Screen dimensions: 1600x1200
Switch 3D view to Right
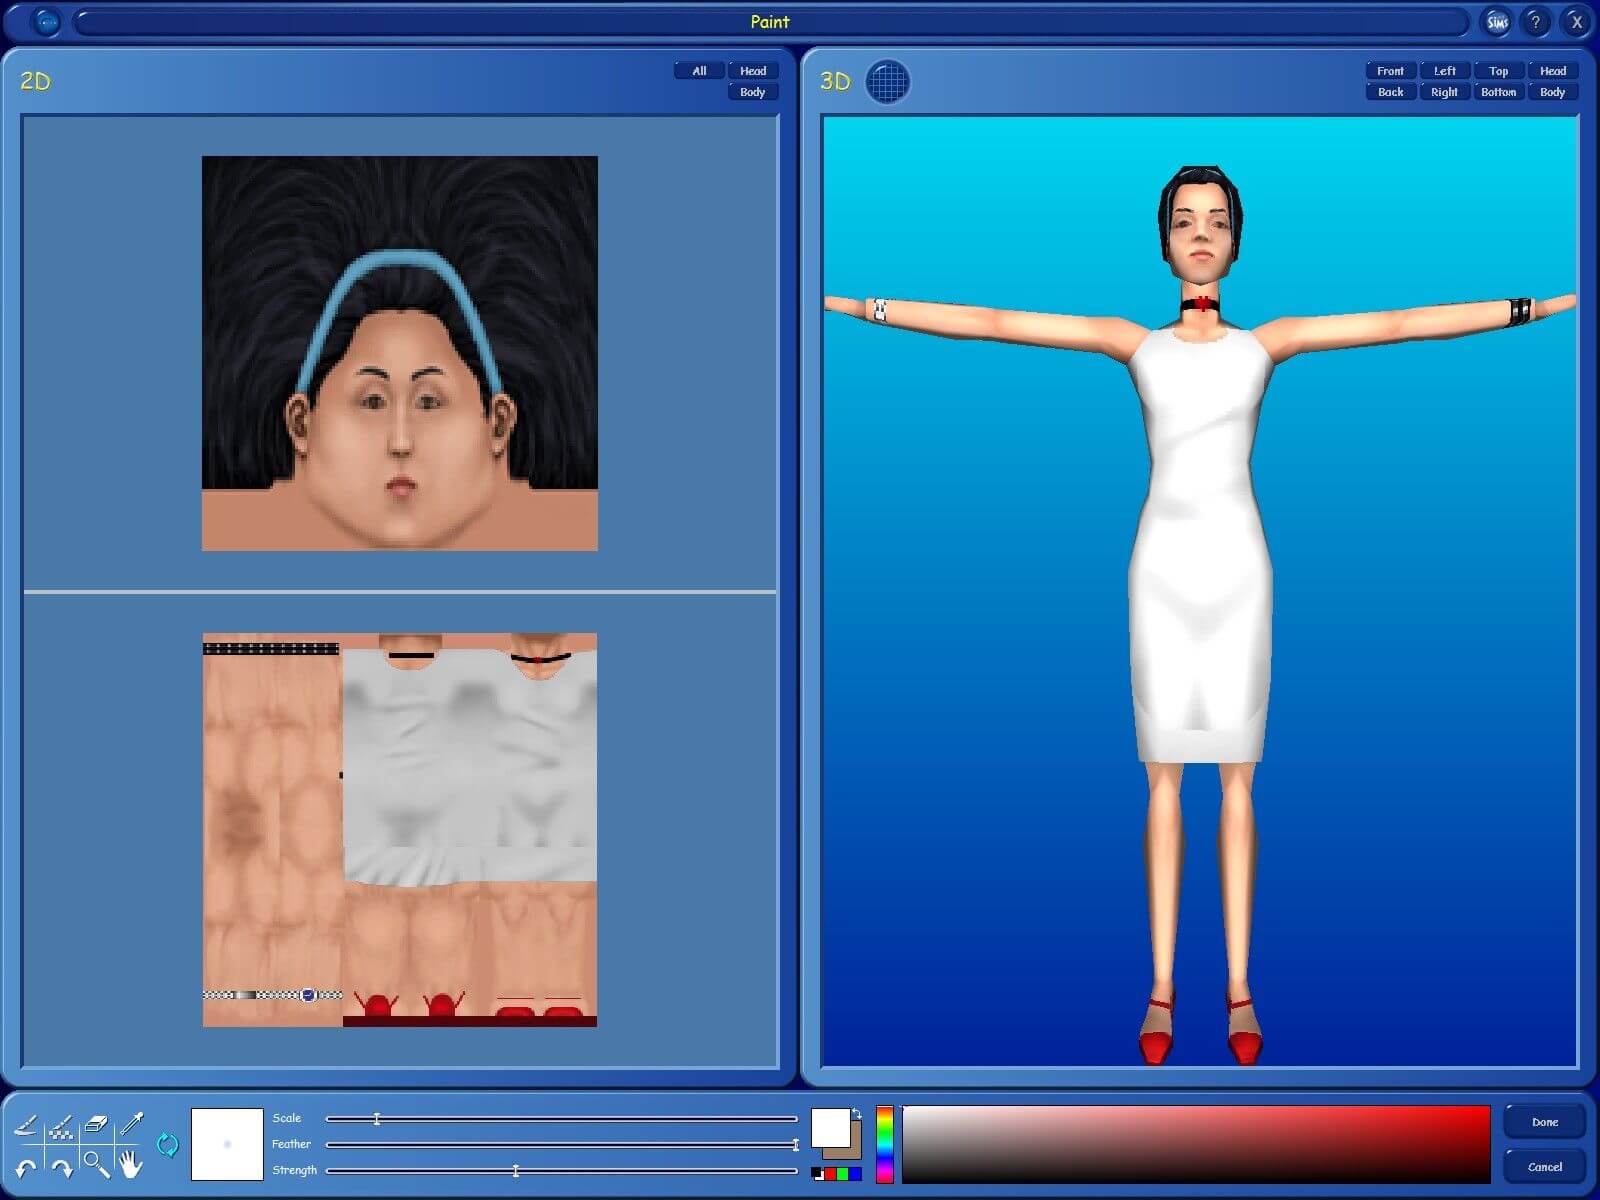coord(1445,92)
